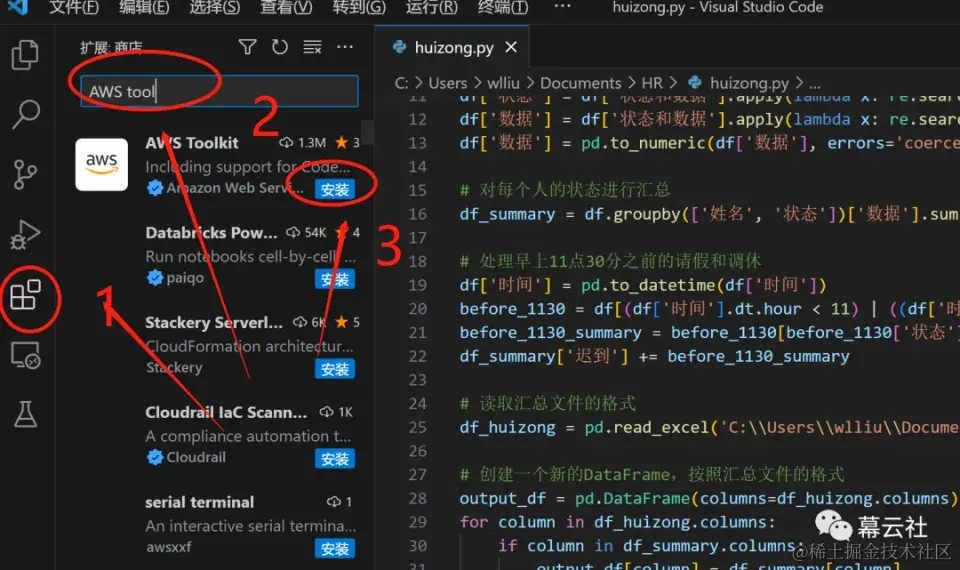
Task: Open the Remote Explorer view
Action: tap(26, 355)
